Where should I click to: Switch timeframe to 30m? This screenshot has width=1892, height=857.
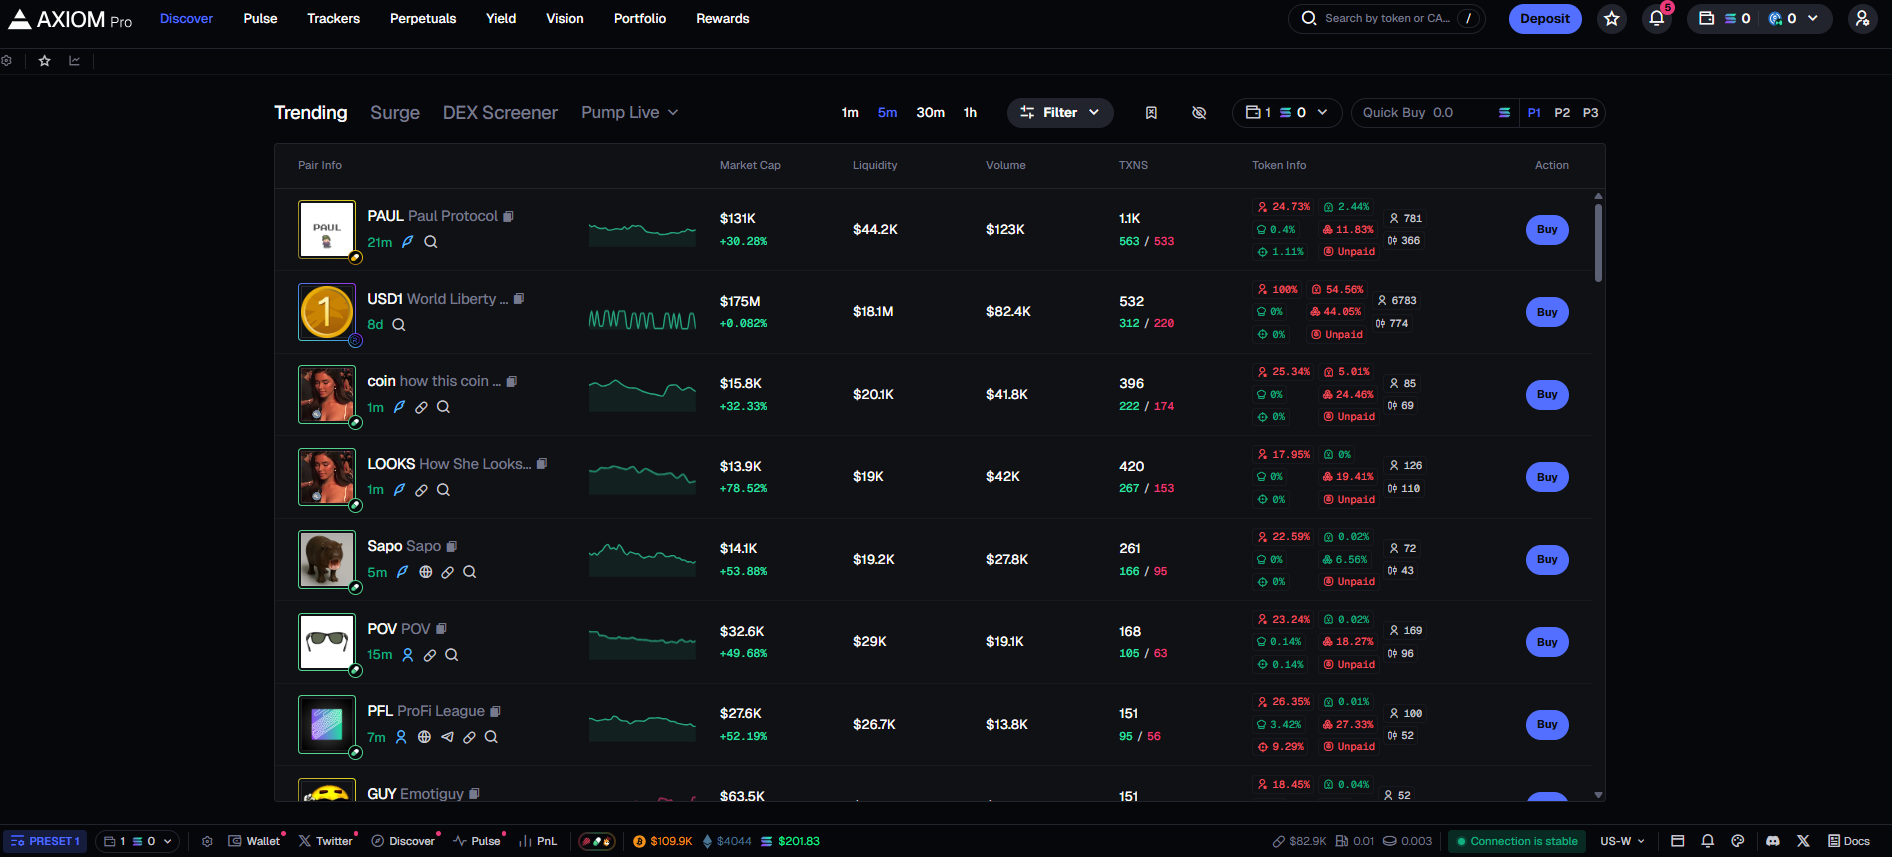pyautogui.click(x=930, y=113)
